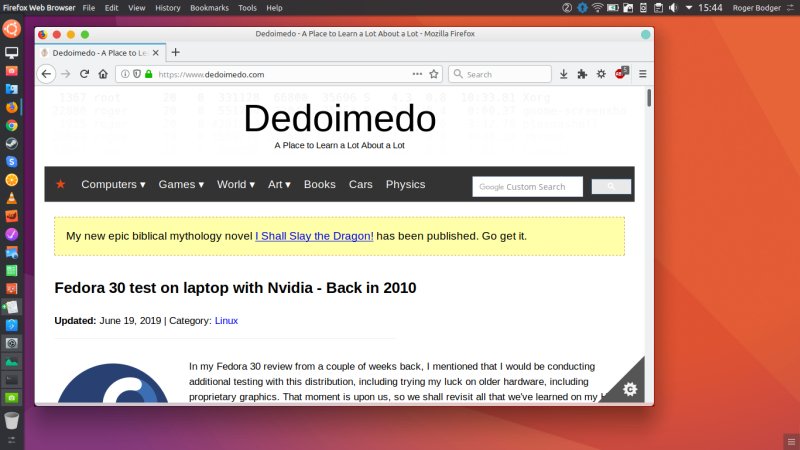The width and height of the screenshot is (800, 450).
Task: Open the View menu
Action: (136, 8)
